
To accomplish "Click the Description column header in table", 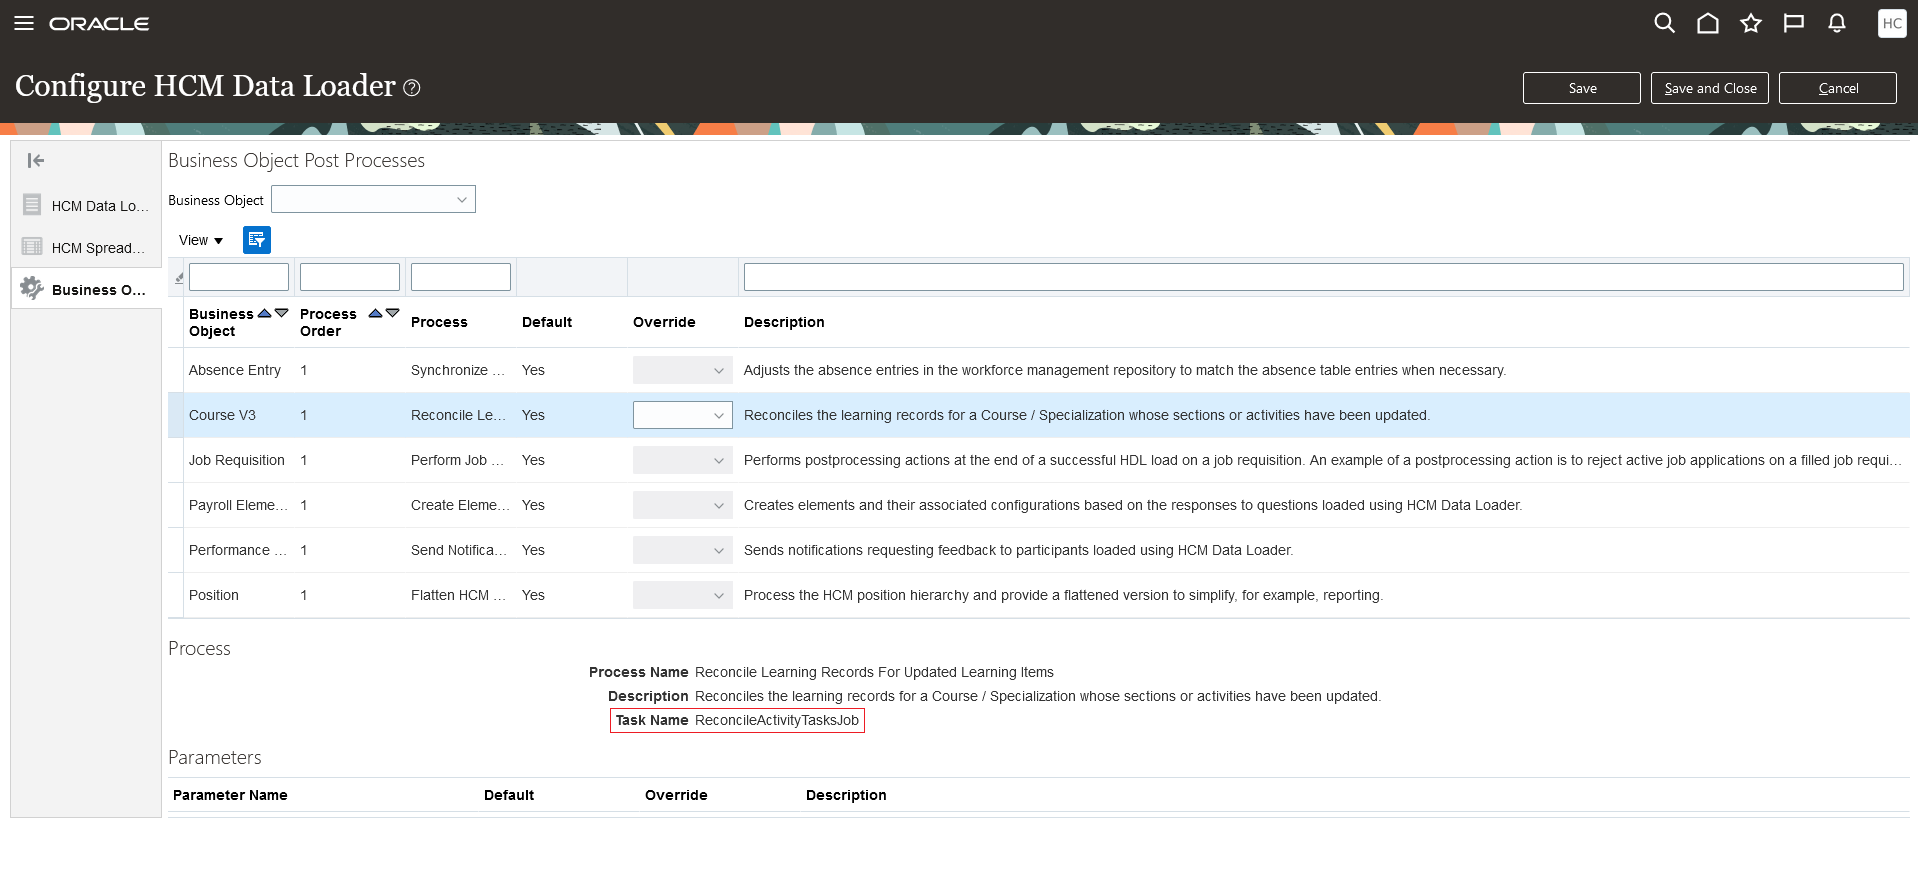I will coord(784,322).
